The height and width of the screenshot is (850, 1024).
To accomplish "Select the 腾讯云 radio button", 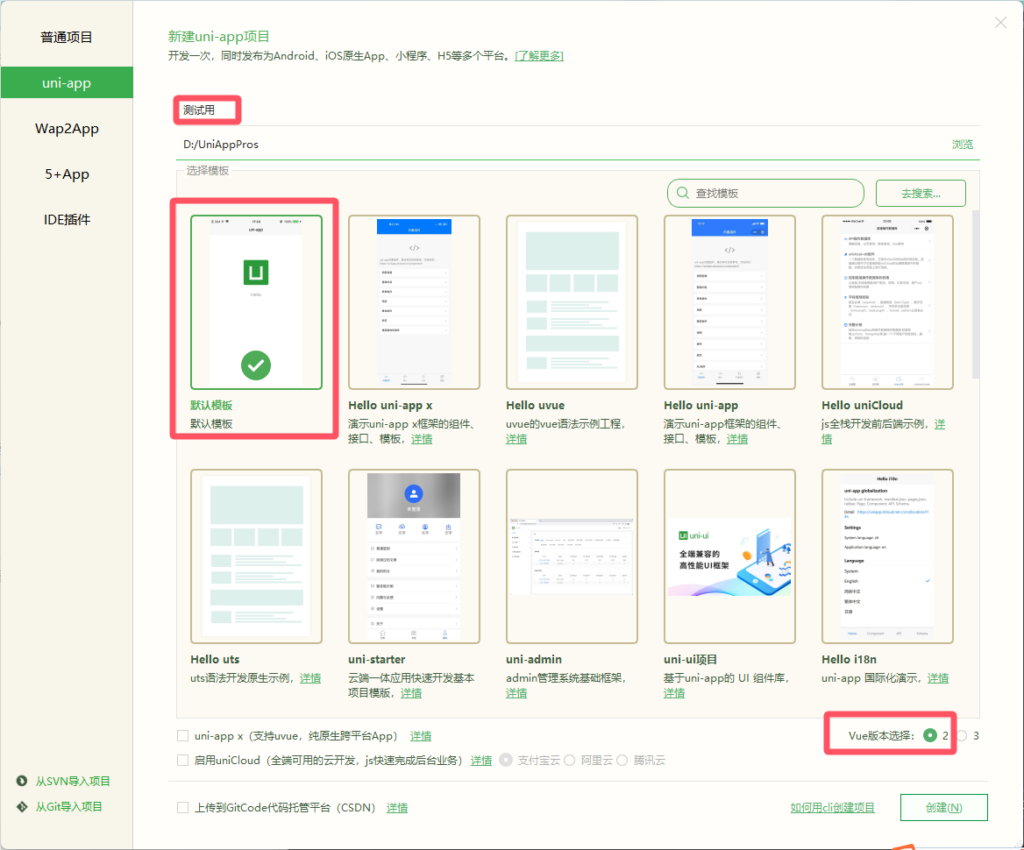I will 622,760.
